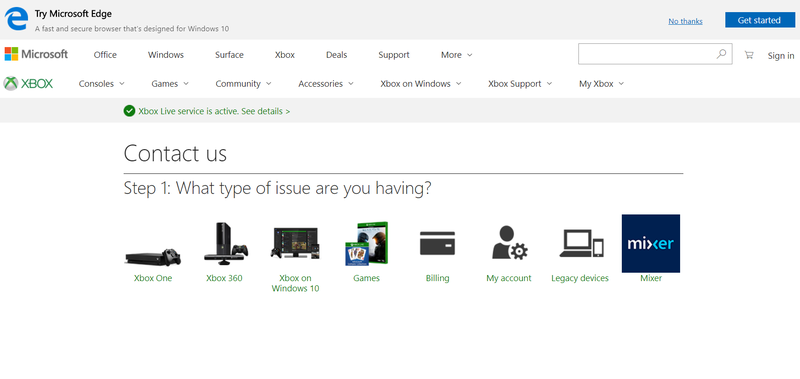This screenshot has height=379, width=800.
Task: Click the Microsoft logo
Action: (36, 54)
